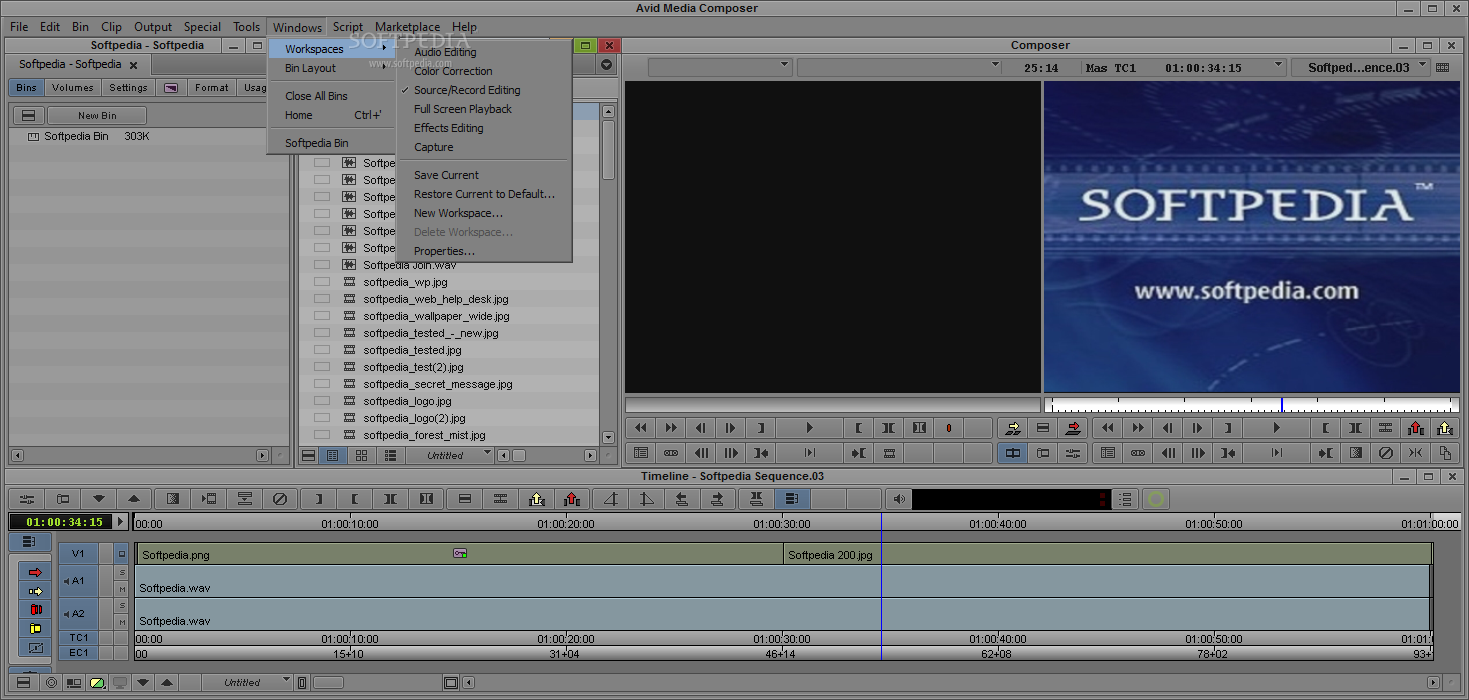Play the source monitor clip

tap(809, 428)
